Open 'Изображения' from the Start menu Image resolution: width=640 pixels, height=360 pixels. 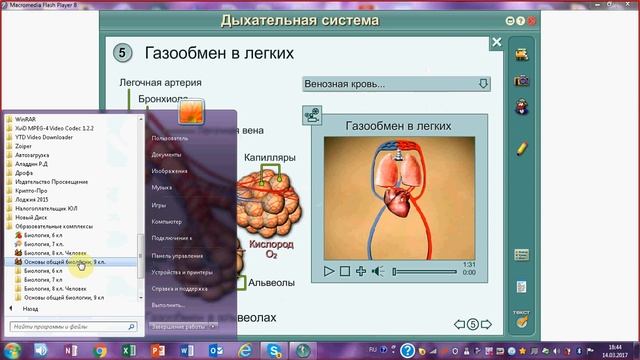pyautogui.click(x=169, y=171)
